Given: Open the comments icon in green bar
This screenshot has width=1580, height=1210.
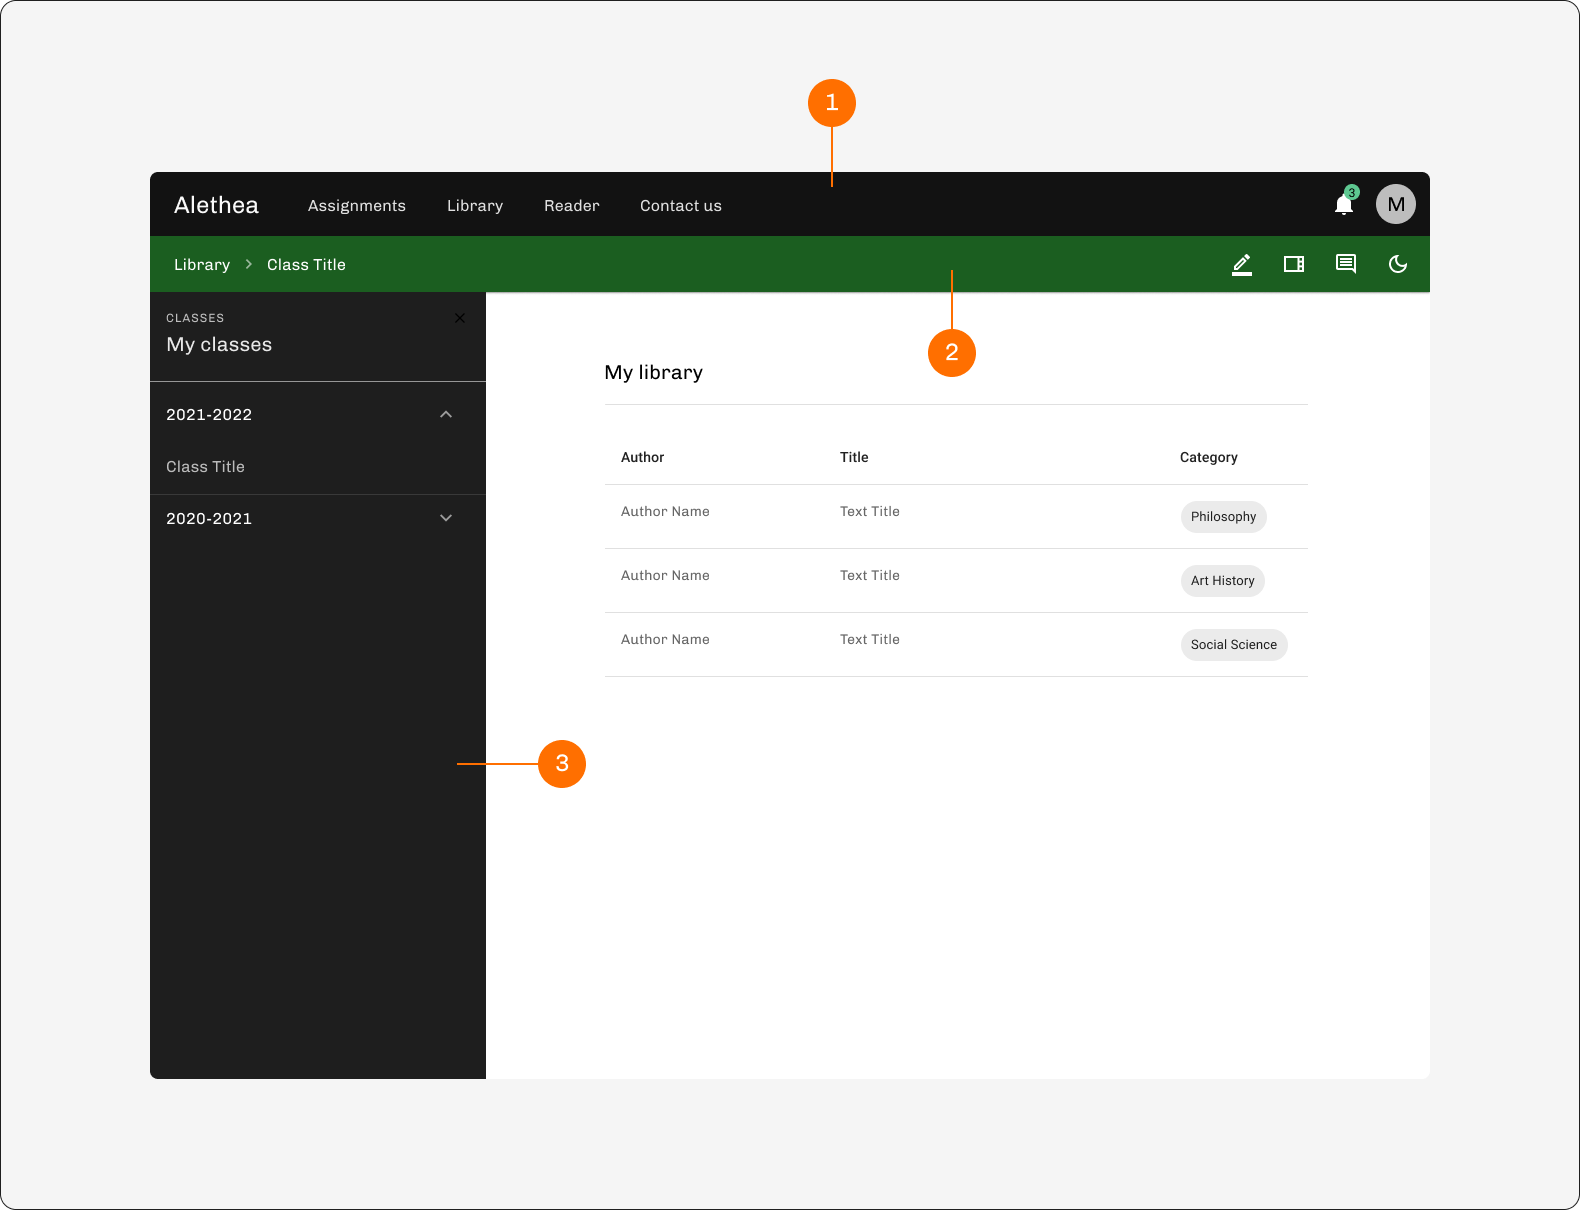Looking at the screenshot, I should (1346, 264).
